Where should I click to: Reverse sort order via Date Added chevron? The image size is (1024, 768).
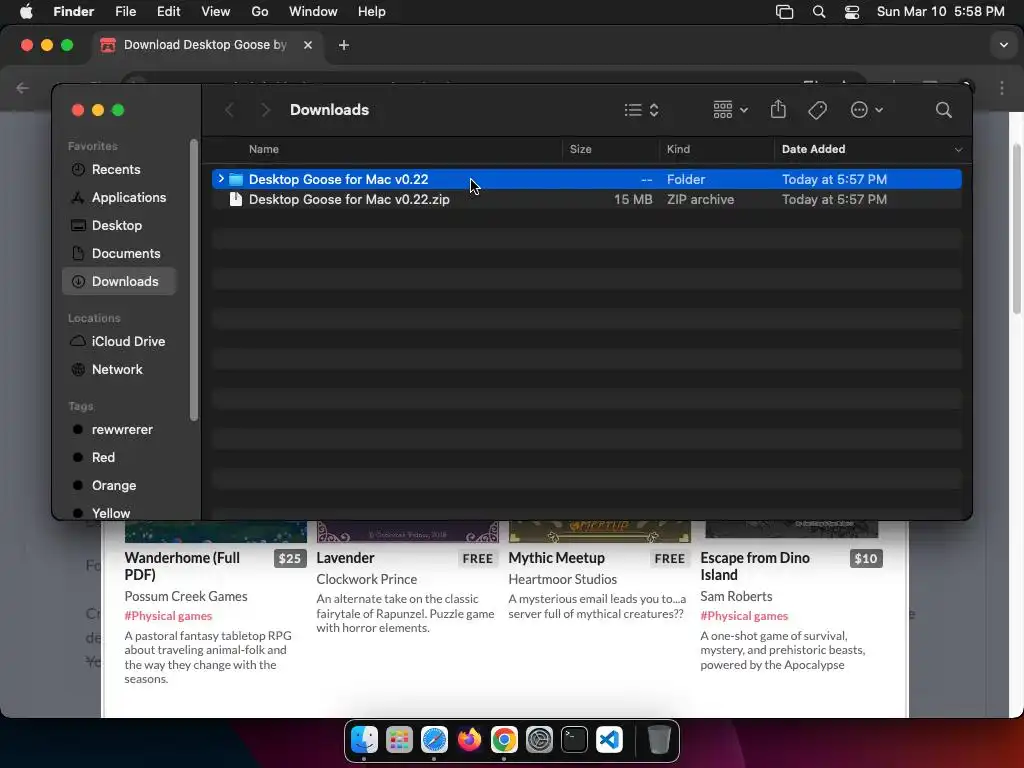[x=958, y=150]
